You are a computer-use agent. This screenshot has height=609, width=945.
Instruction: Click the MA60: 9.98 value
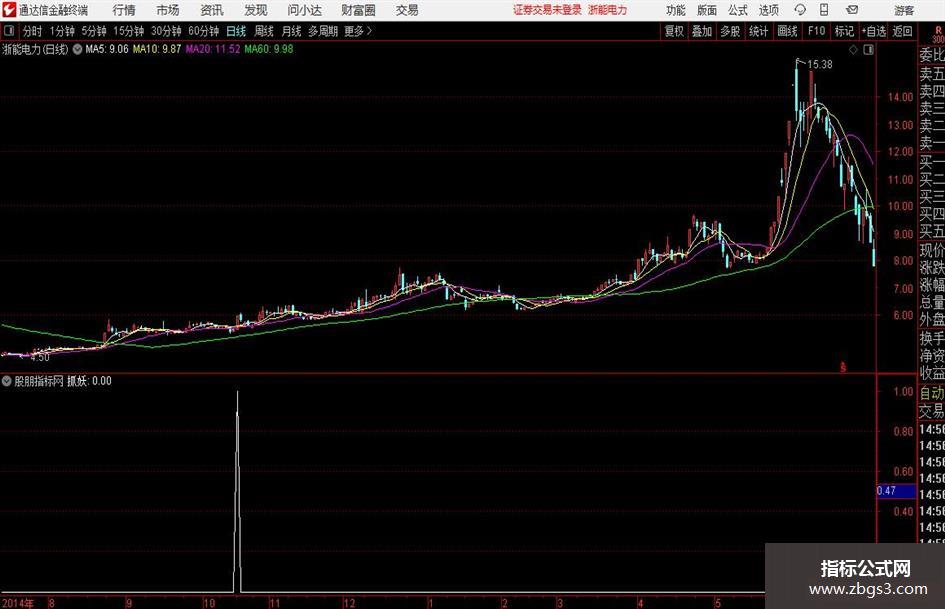pyautogui.click(x=269, y=49)
